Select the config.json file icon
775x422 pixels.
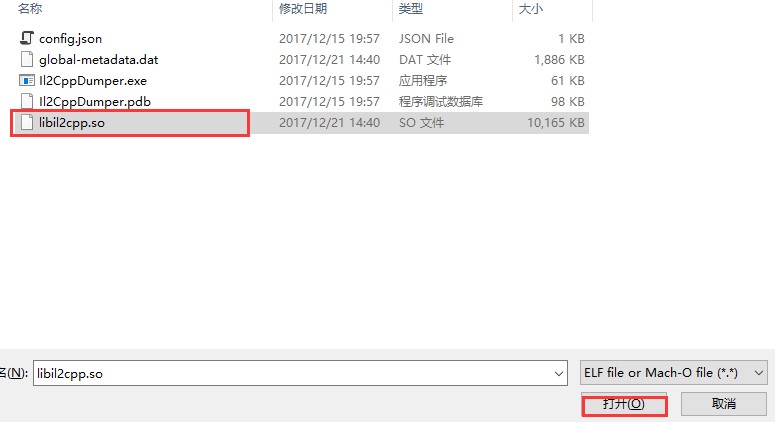pyautogui.click(x=27, y=38)
